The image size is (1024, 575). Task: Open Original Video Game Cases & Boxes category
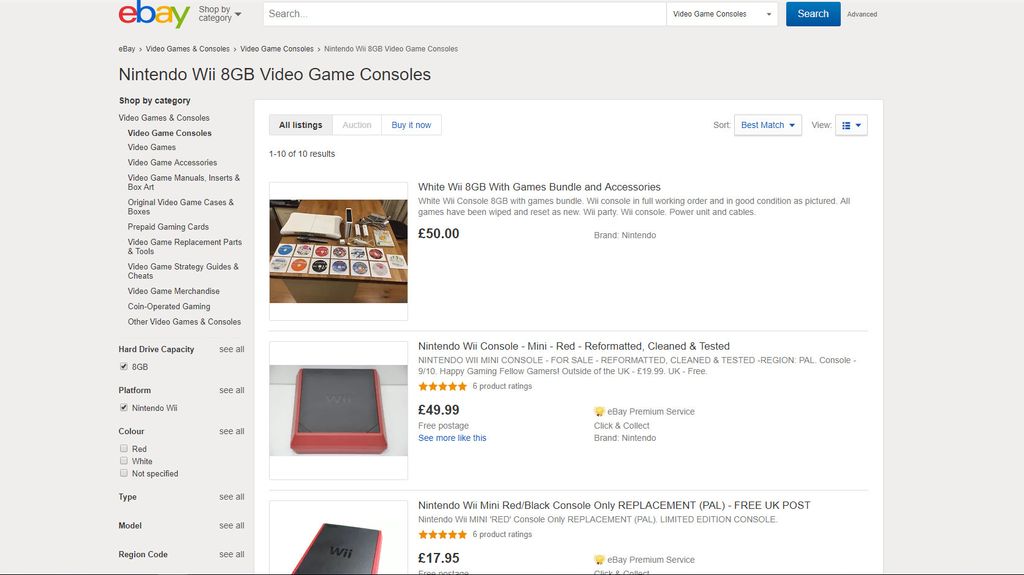pos(181,207)
